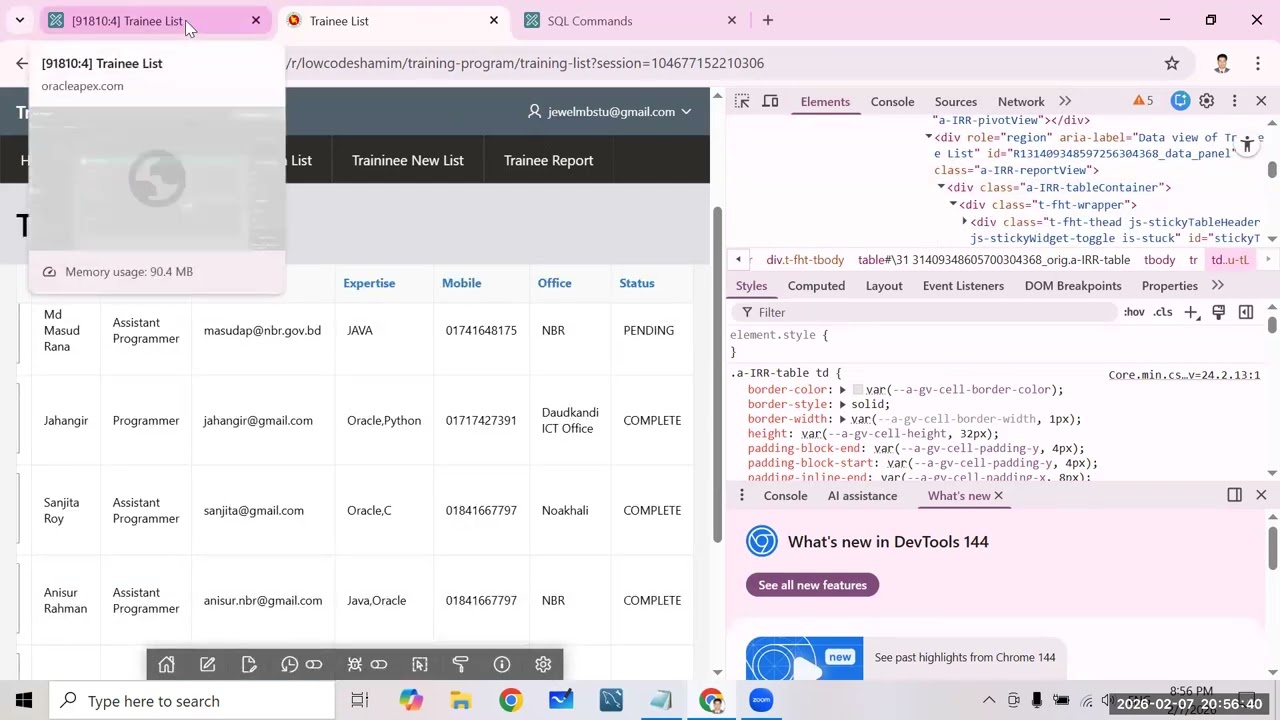Switch to the SQL Commands browser tab
This screenshot has height=720, width=1280.
click(x=632, y=20)
